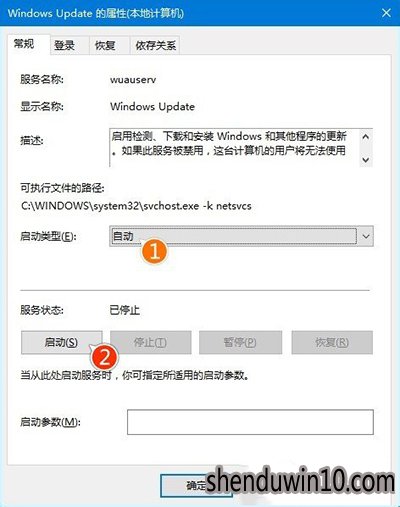
Task: Click the orange number 1 marker
Action: point(154,251)
